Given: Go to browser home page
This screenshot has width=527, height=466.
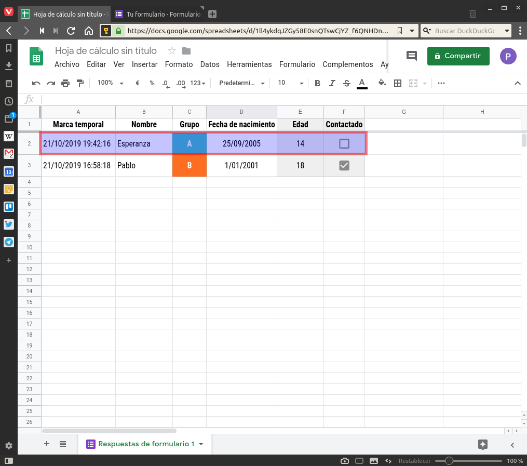Looking at the screenshot, I should [x=89, y=31].
